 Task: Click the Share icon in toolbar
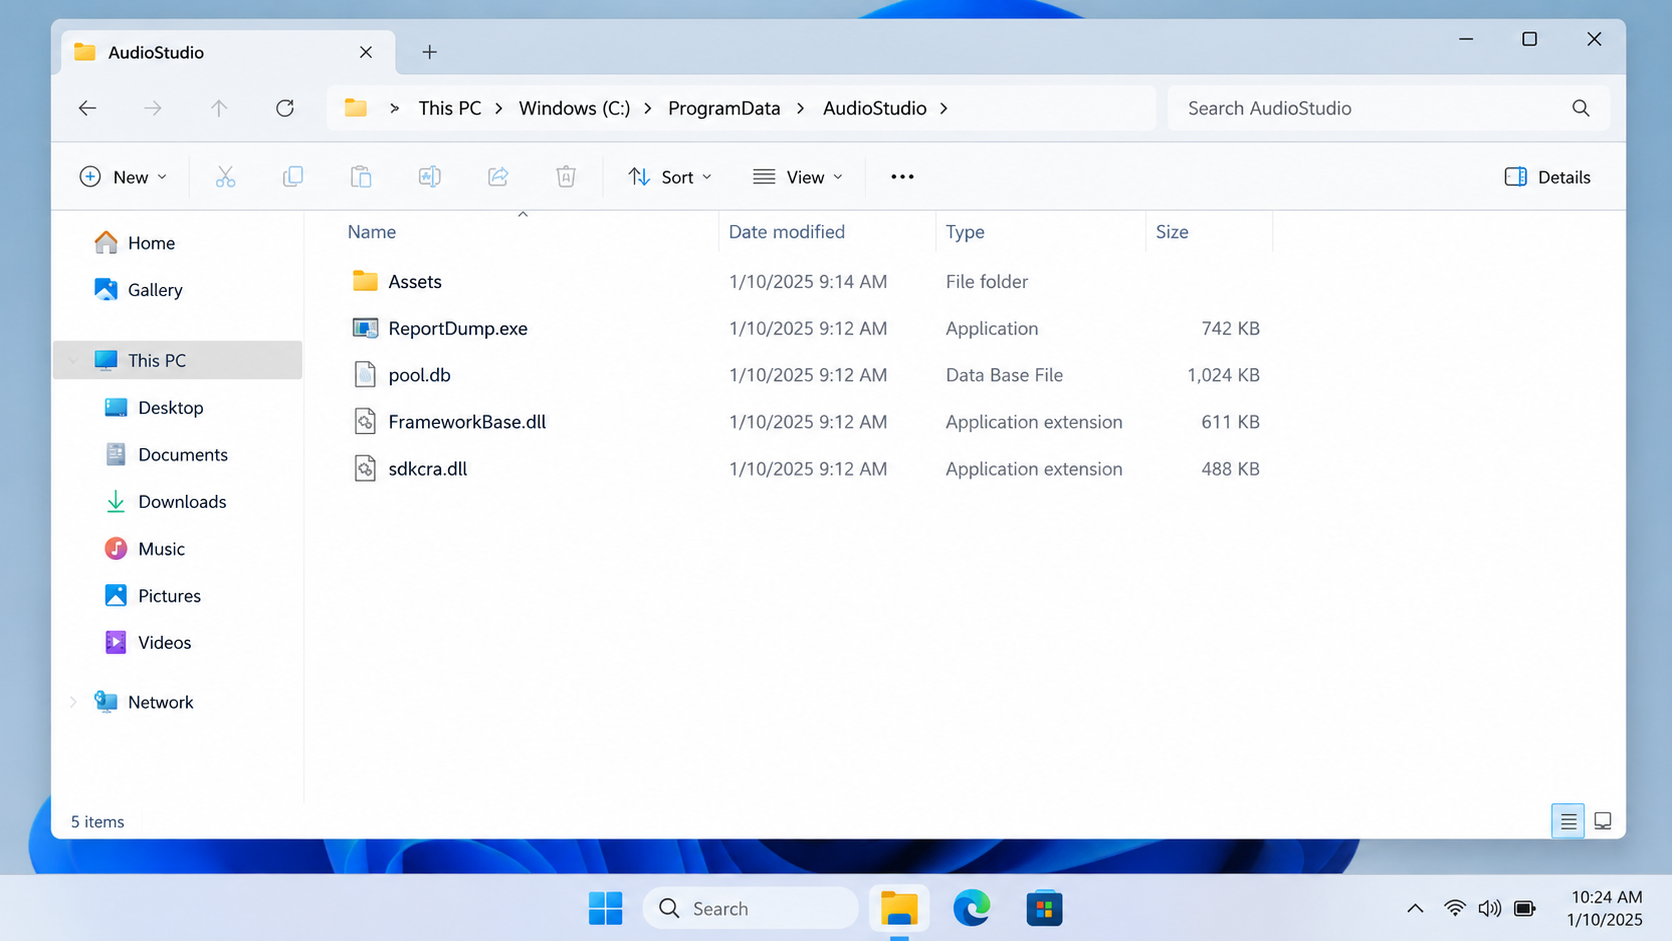click(x=498, y=177)
